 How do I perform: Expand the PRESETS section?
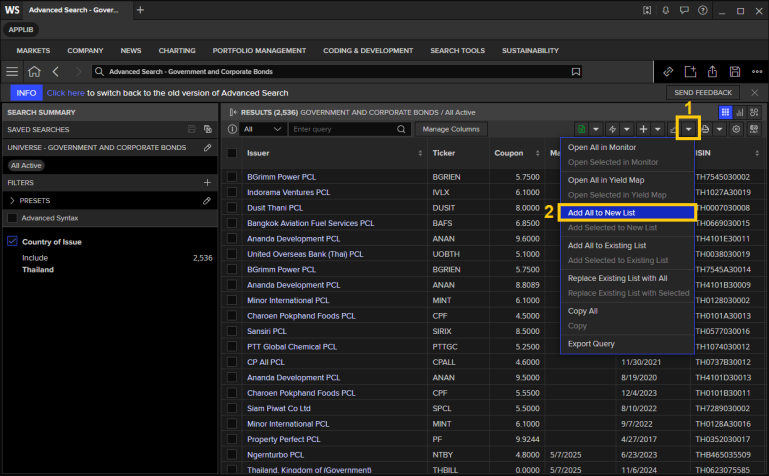coord(12,200)
